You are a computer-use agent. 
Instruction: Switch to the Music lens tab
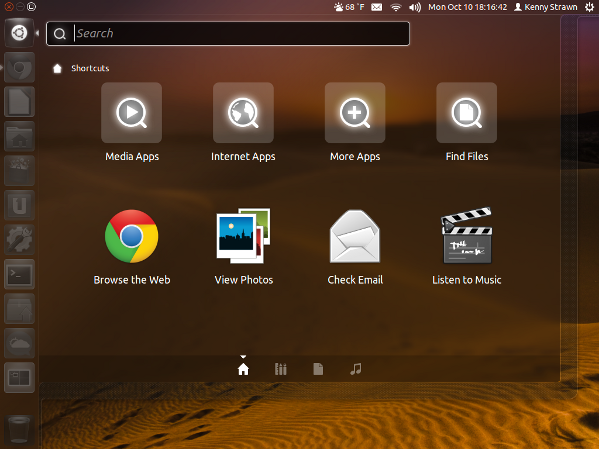coord(356,369)
